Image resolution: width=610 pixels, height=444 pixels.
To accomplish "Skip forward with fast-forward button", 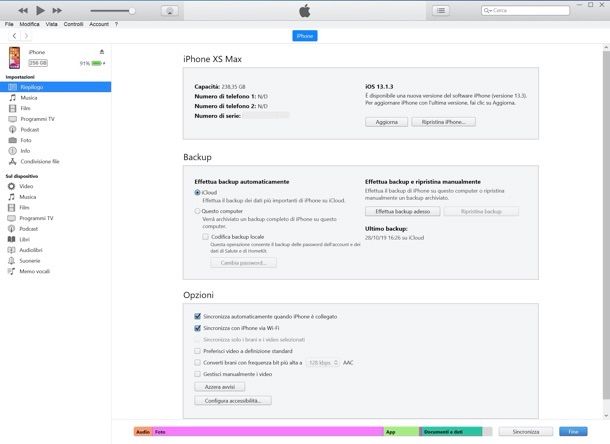I will tap(57, 11).
